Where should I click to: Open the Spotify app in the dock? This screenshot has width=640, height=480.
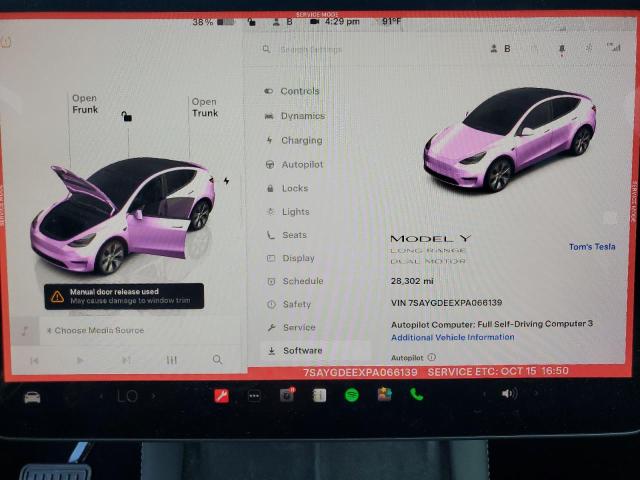(352, 395)
